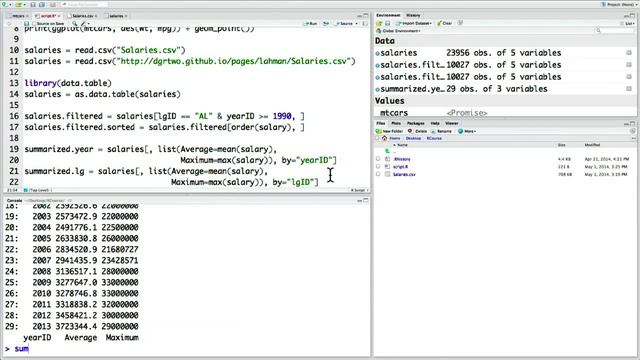Switch to the Salaries.csv editor tab
640x360 pixels.
pos(82,16)
